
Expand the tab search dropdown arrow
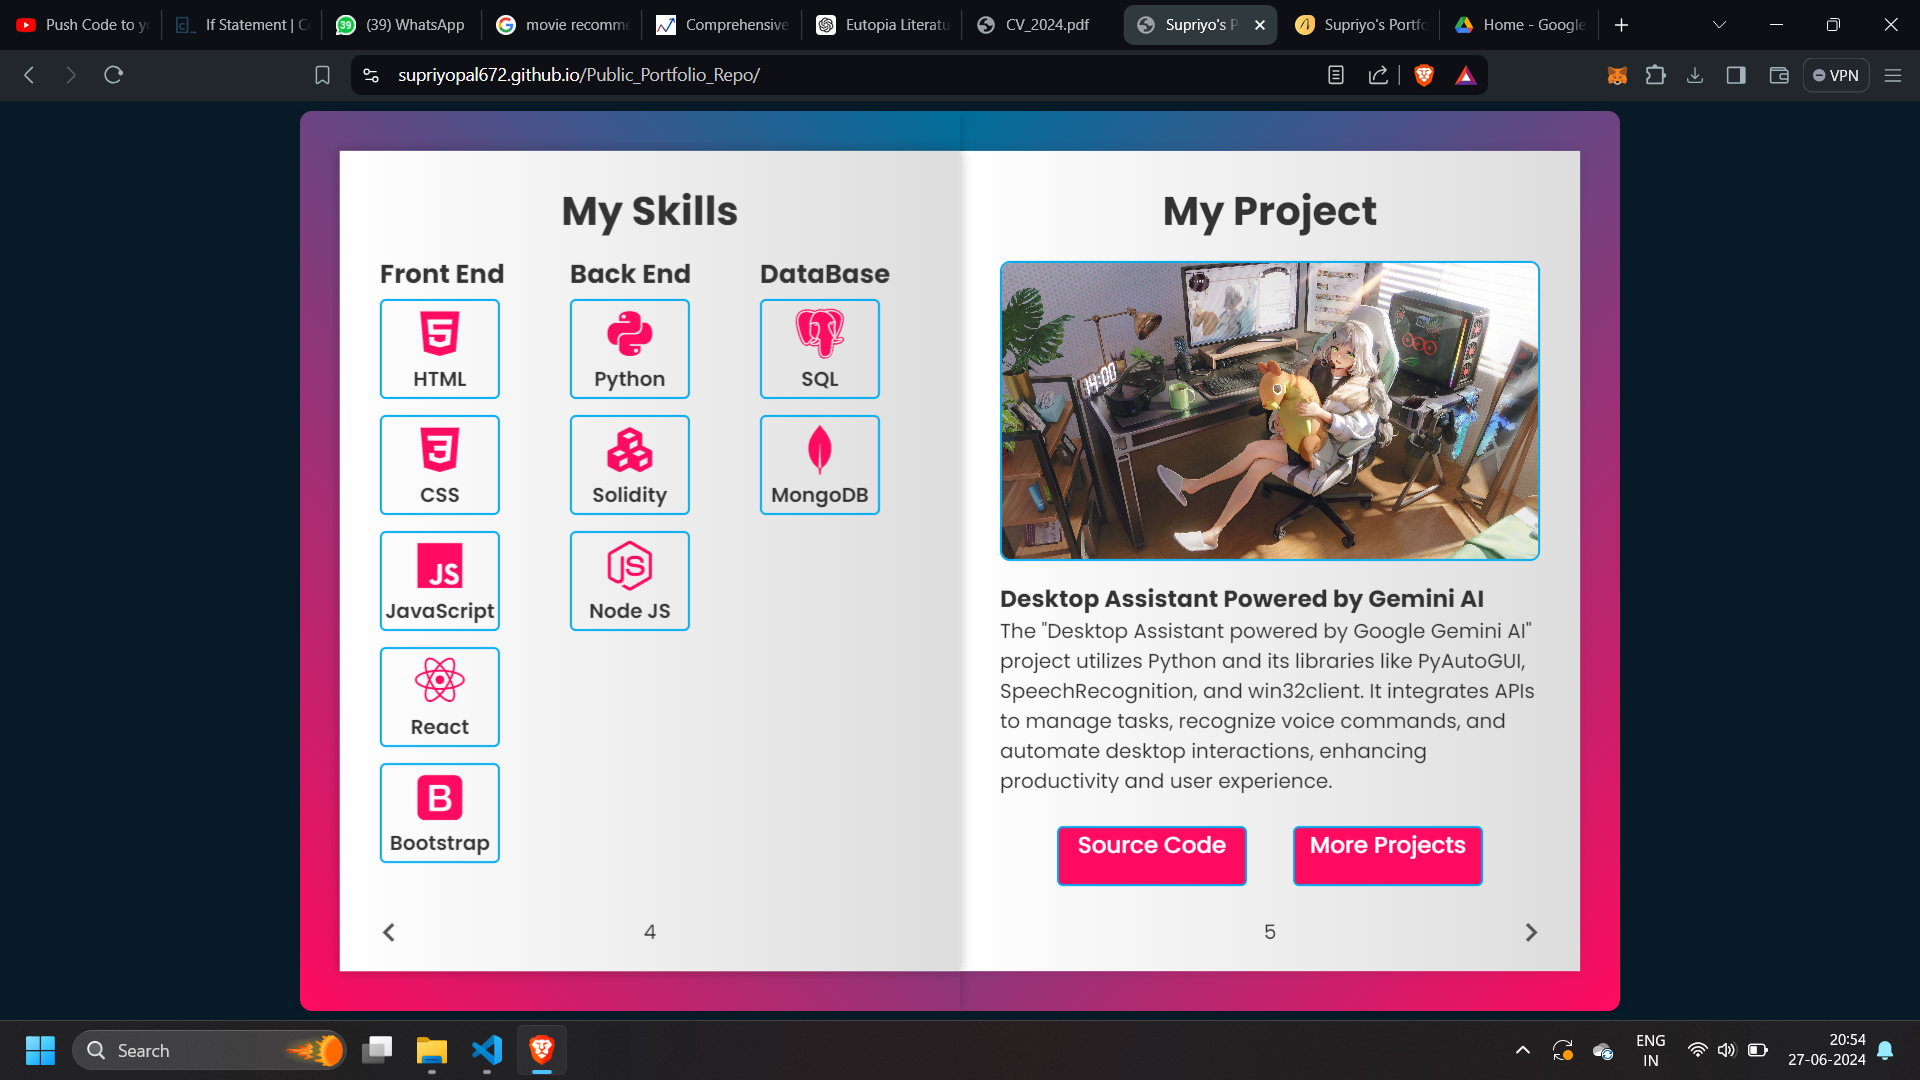[x=1719, y=25]
